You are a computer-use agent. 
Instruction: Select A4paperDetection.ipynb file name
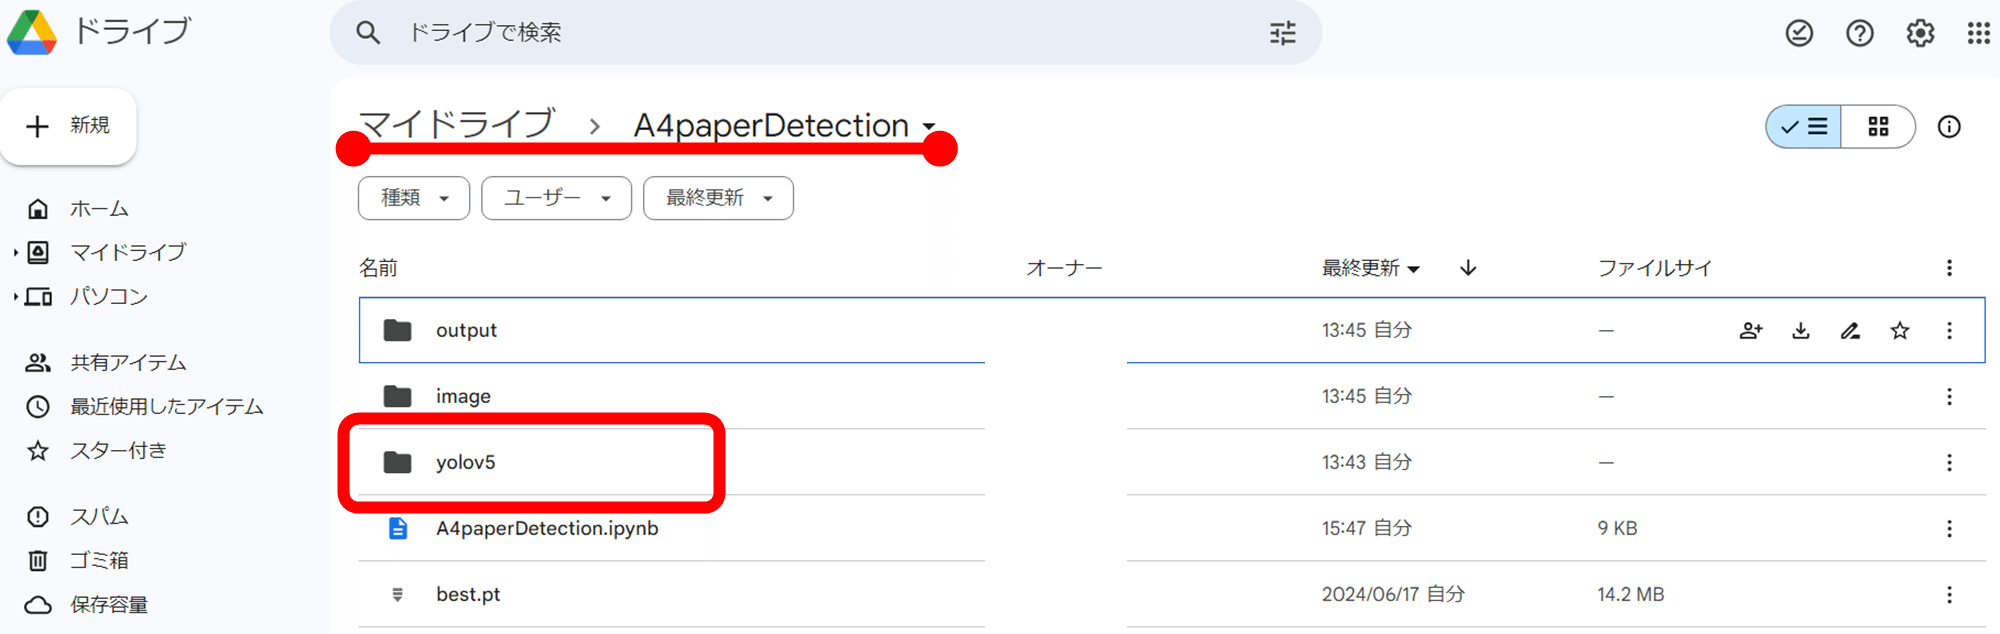[x=547, y=528]
